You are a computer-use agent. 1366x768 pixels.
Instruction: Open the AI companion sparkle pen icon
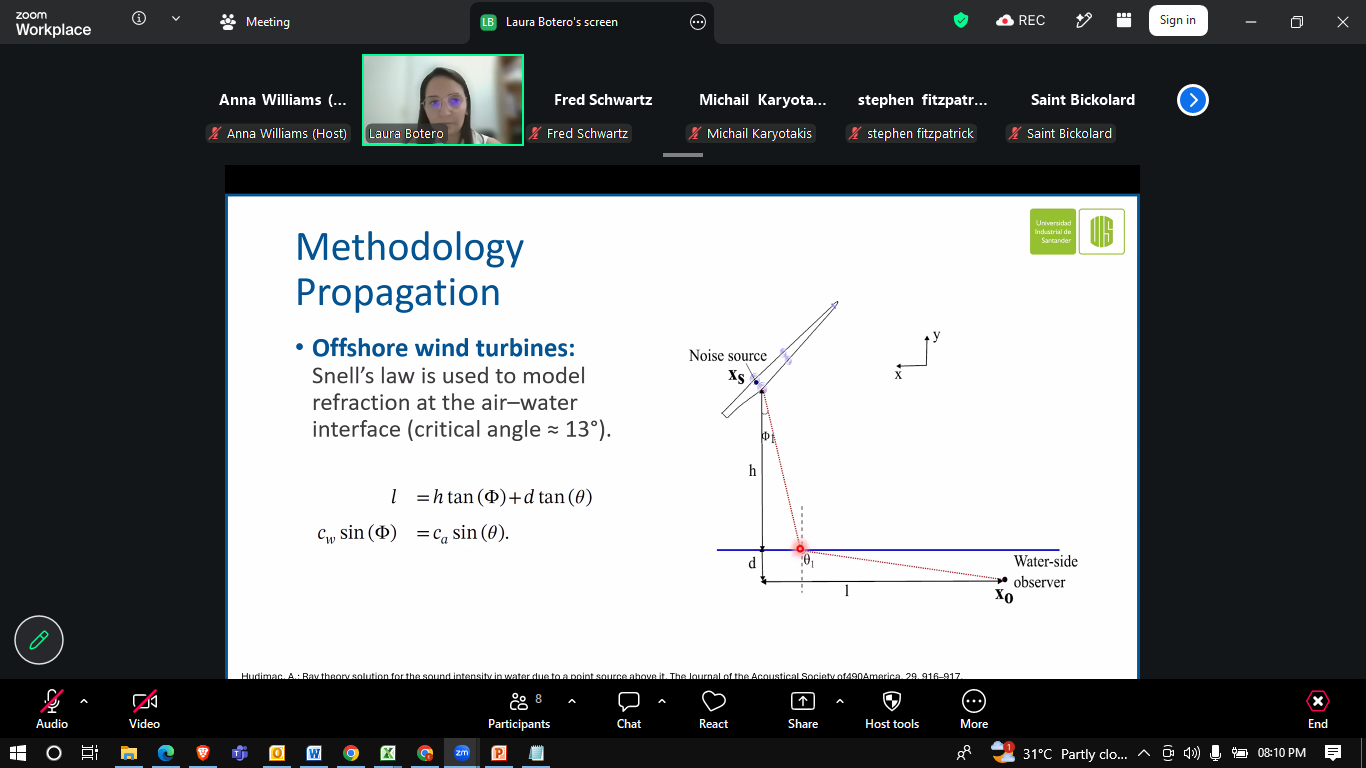point(1083,20)
